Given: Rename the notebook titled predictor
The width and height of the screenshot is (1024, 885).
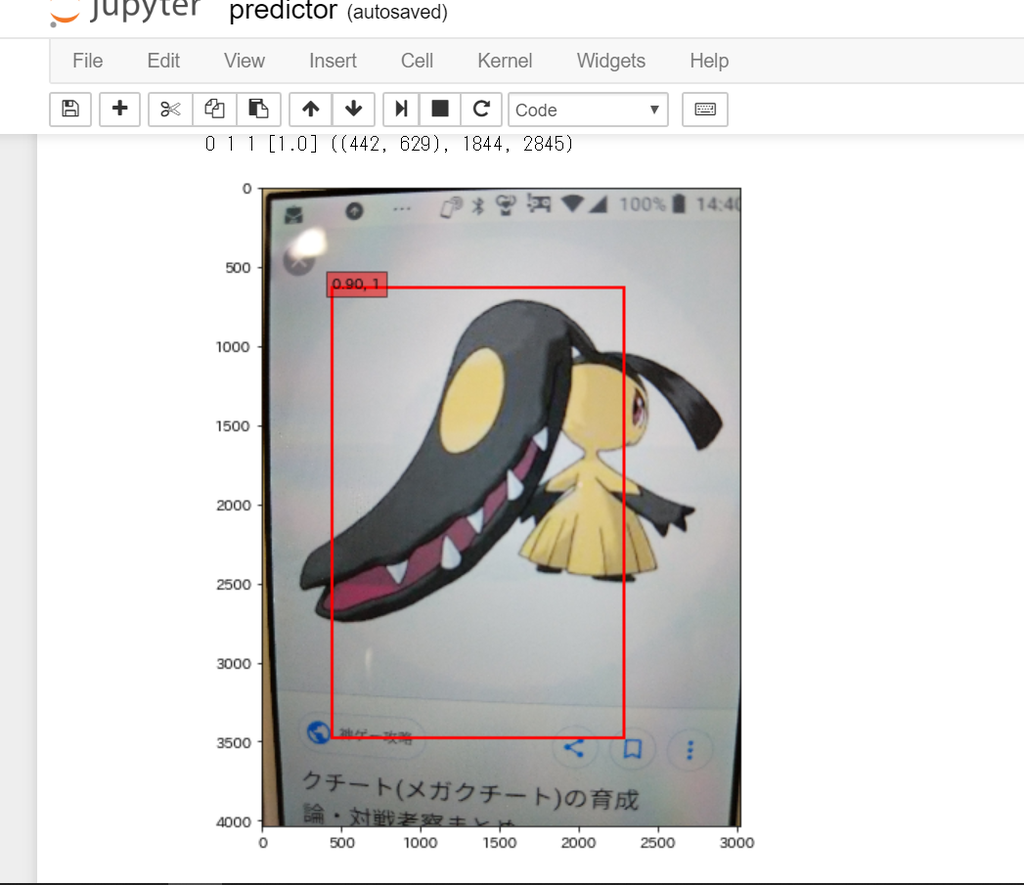Looking at the screenshot, I should tap(283, 11).
